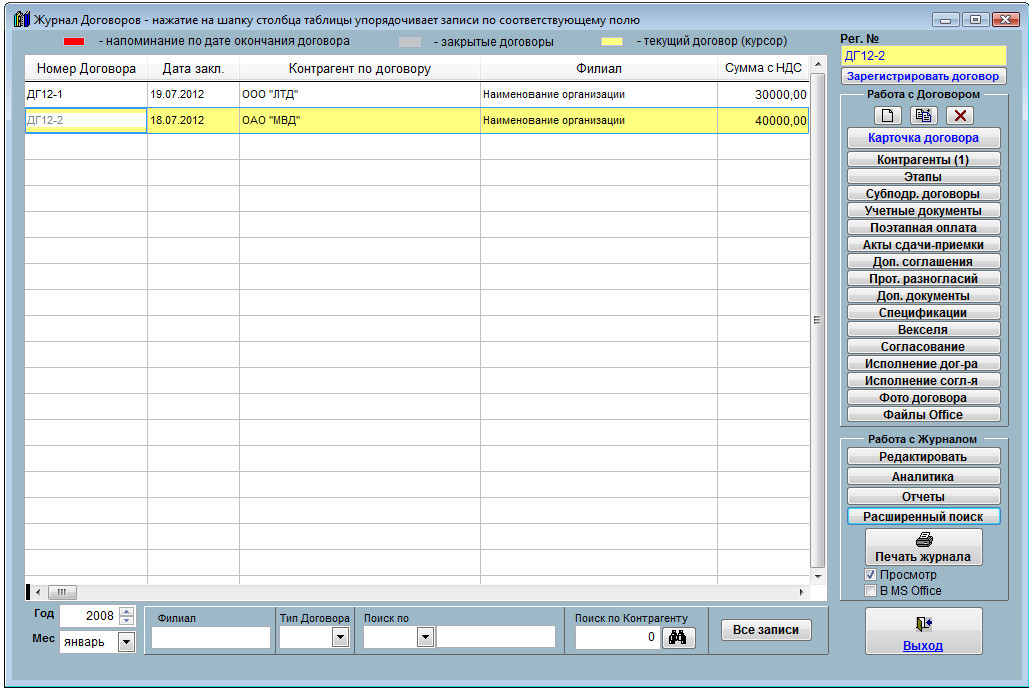Image resolution: width=1029 pixels, height=689 pixels.
Task: Click the Филиал filter input field
Action: click(211, 637)
